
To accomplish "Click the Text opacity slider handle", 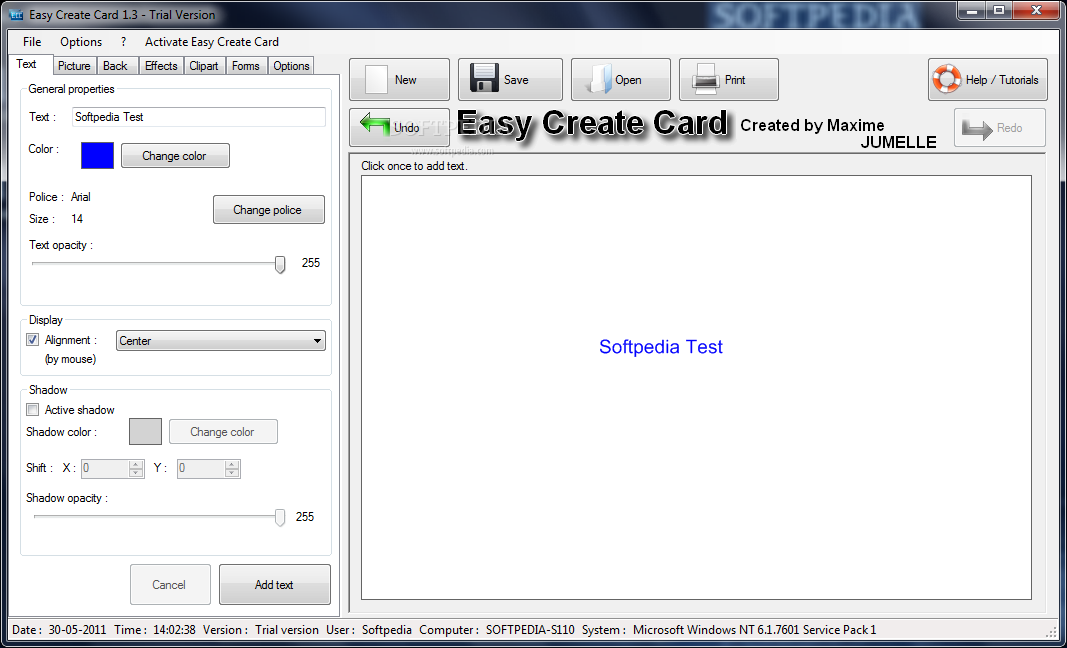I will tap(280, 264).
